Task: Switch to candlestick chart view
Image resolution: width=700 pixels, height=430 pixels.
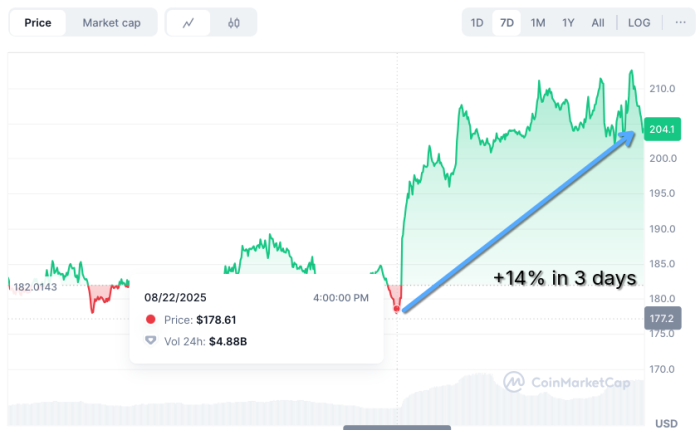Action: pos(233,22)
